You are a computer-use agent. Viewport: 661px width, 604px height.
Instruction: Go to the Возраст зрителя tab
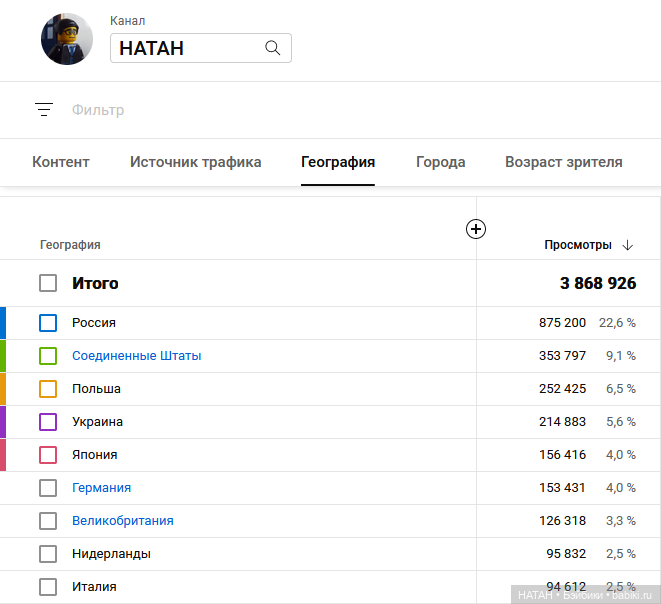563,162
